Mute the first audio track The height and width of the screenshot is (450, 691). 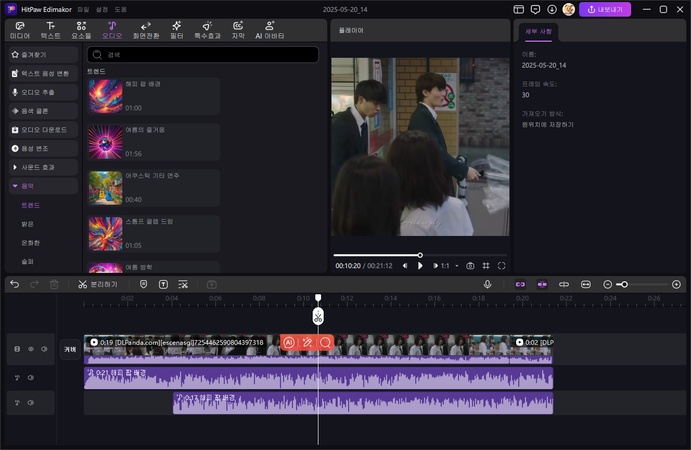(x=30, y=377)
